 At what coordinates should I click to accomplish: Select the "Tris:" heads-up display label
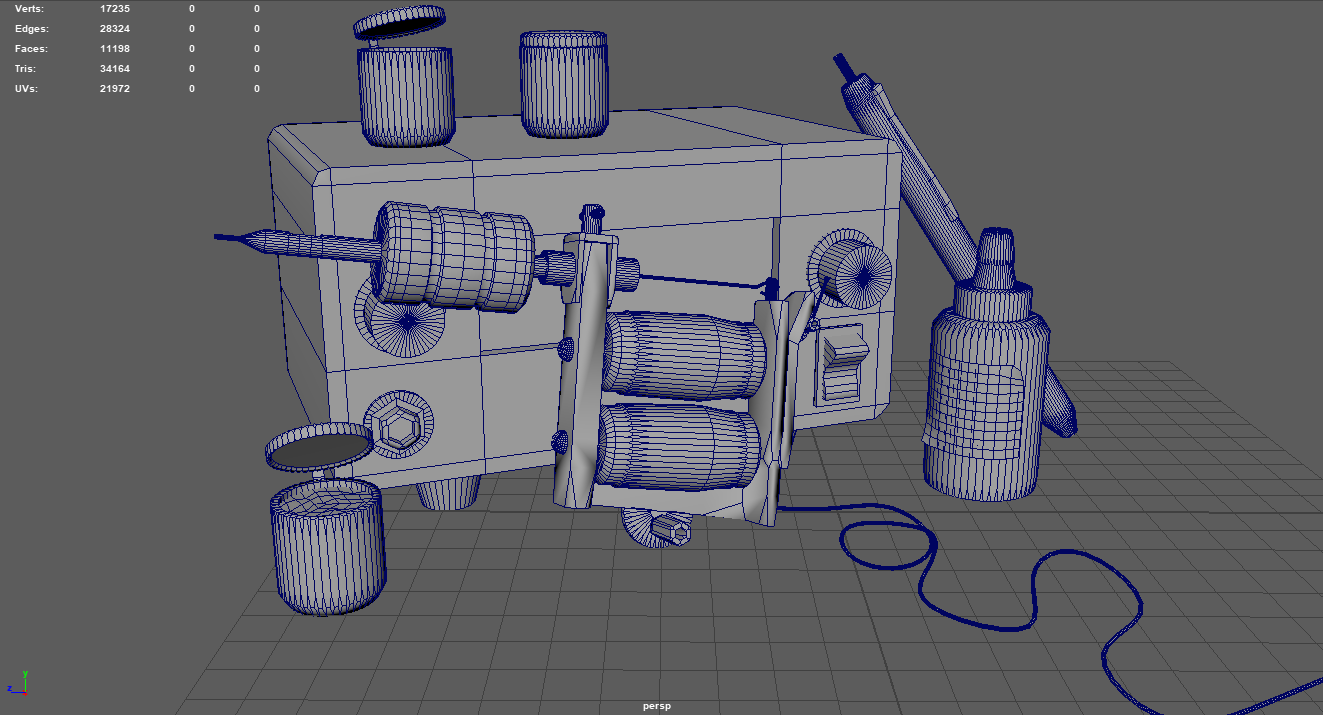pos(27,68)
